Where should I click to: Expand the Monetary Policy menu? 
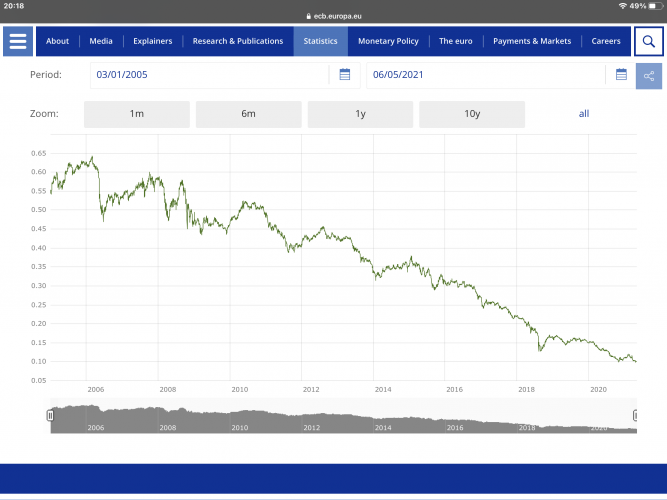tap(388, 41)
